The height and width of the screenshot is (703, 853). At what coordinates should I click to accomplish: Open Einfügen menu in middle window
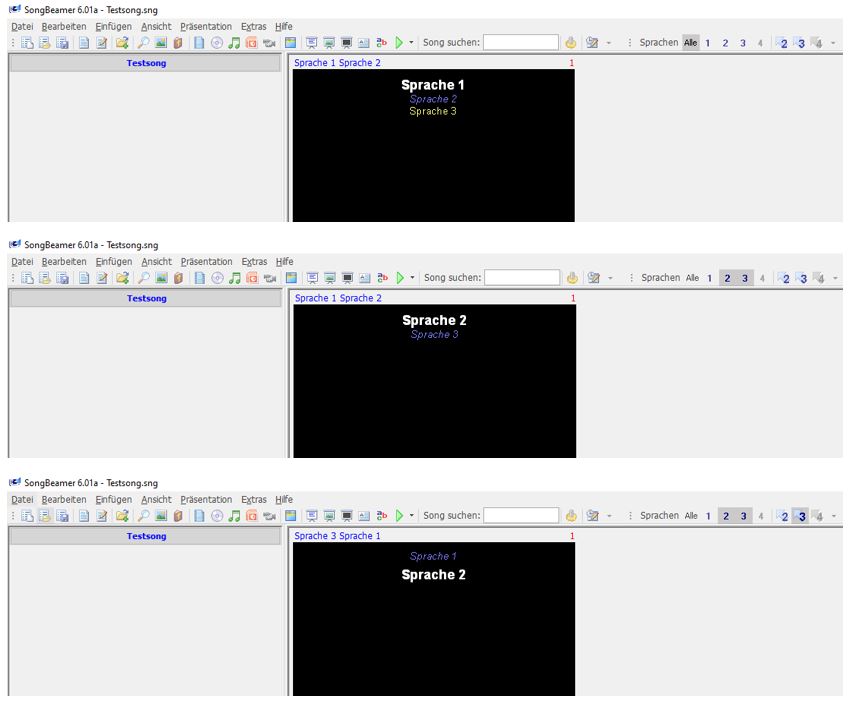pos(114,262)
